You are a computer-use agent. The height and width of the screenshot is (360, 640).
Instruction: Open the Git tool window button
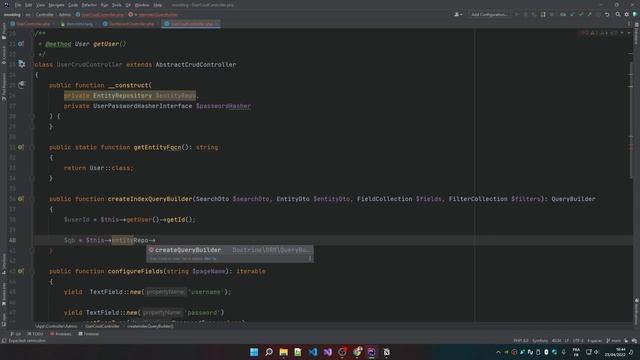(x=16, y=334)
